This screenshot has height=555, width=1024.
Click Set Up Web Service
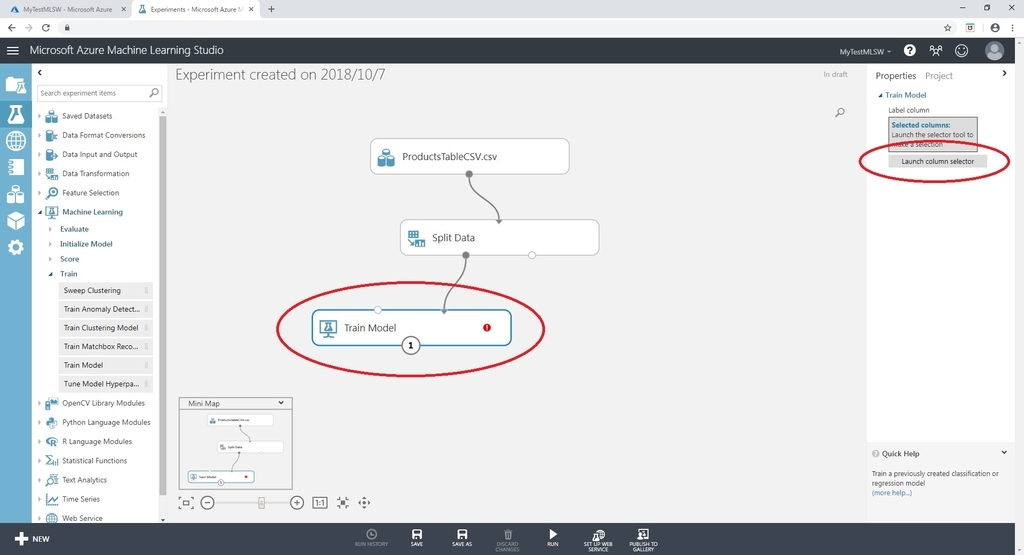598,539
